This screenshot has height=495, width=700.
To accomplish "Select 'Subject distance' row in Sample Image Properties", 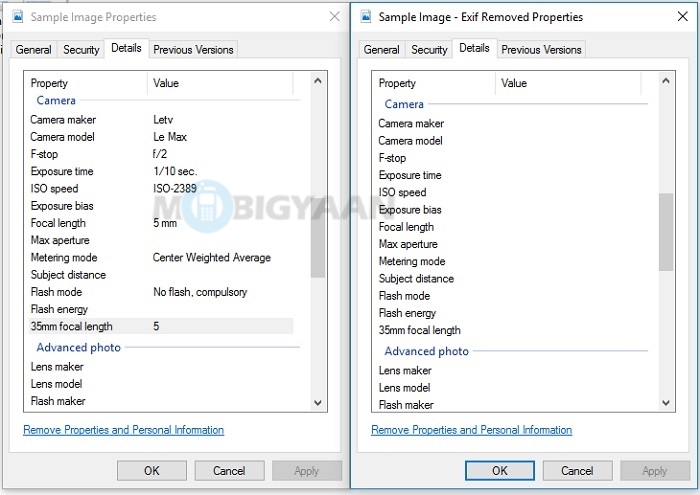I will [161, 275].
